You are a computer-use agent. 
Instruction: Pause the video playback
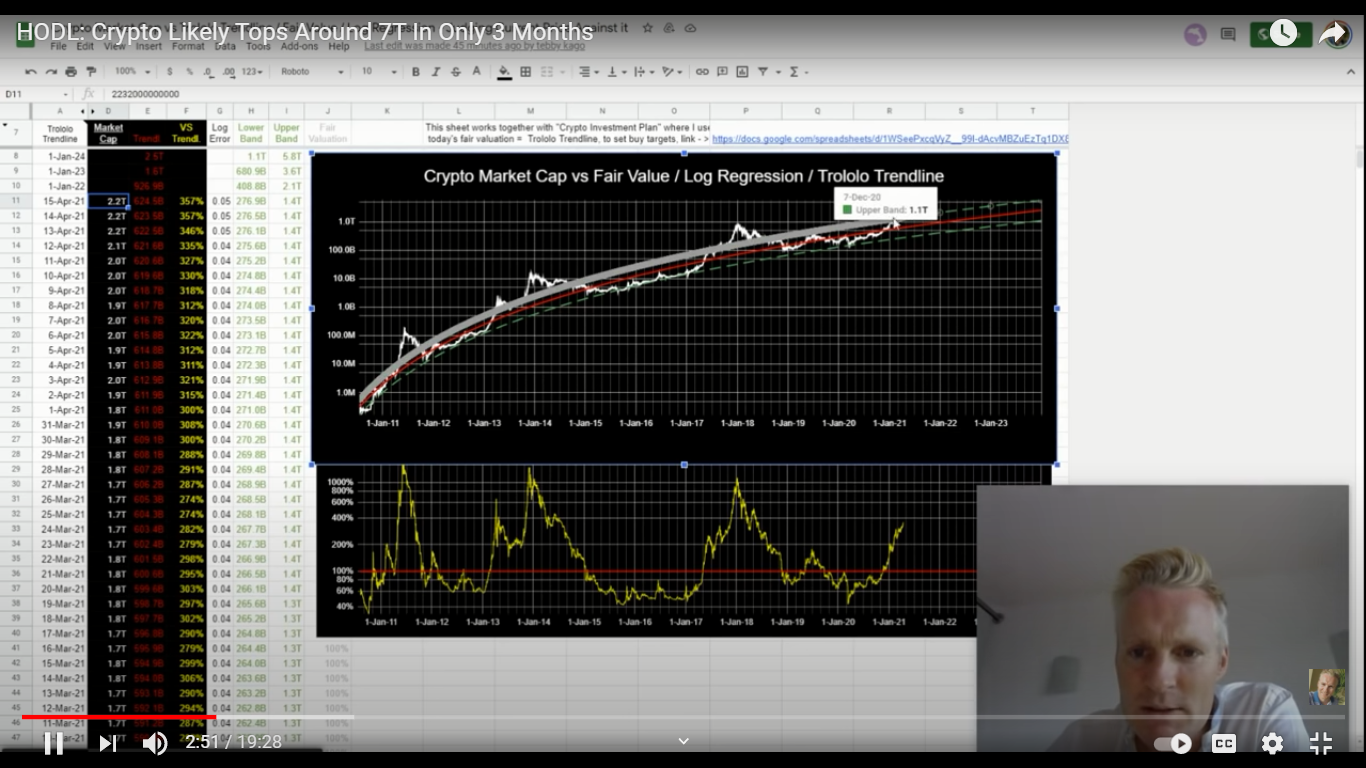[54, 742]
